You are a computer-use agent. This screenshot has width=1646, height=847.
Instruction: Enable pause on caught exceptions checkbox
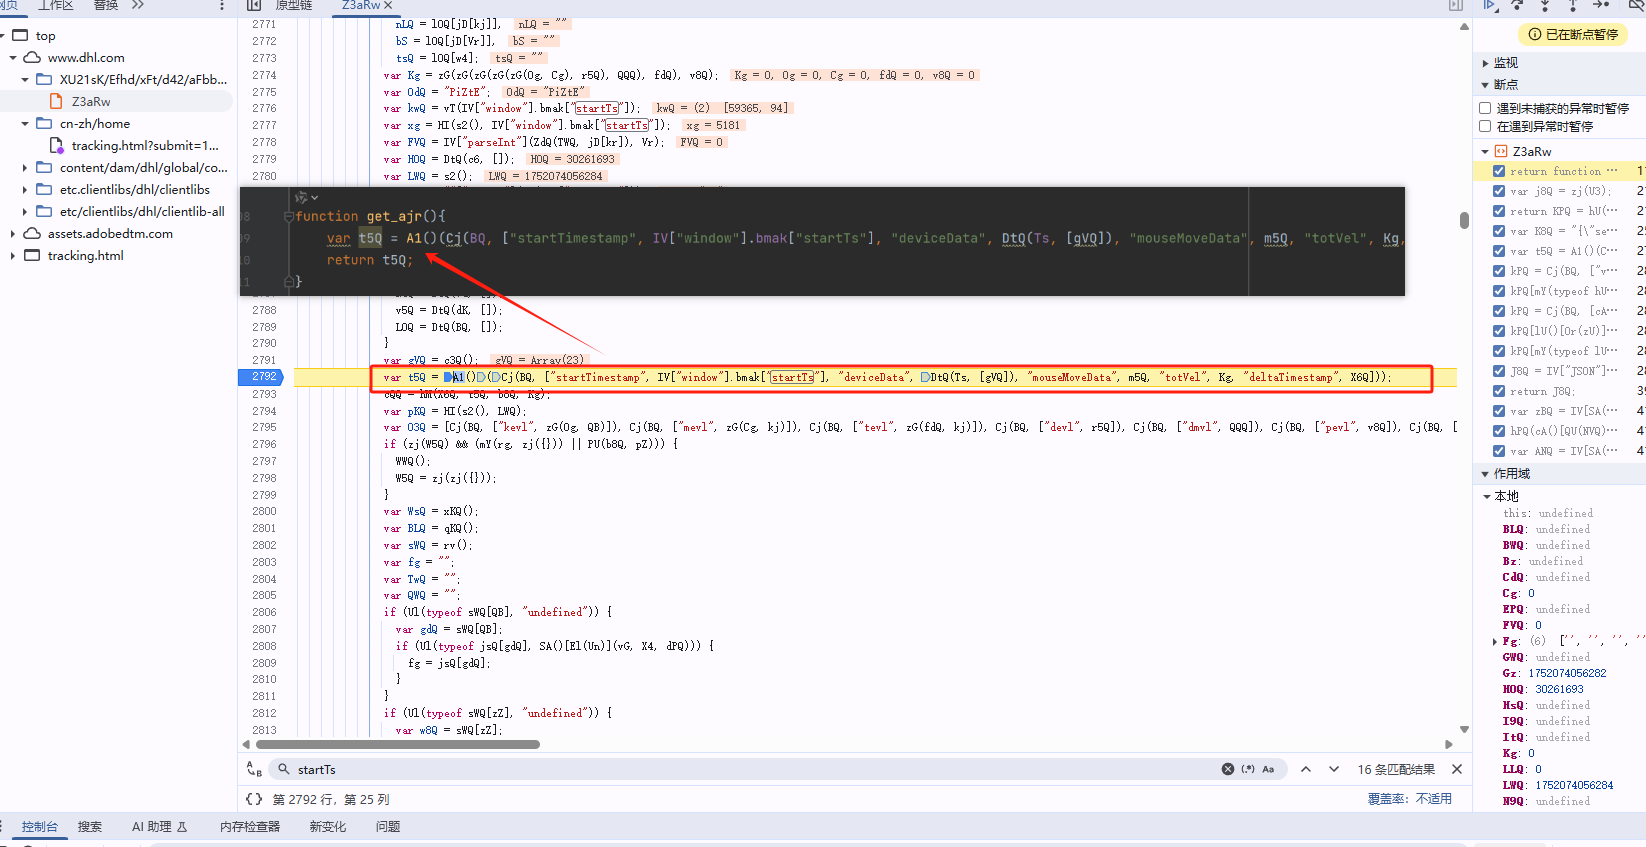tap(1485, 126)
